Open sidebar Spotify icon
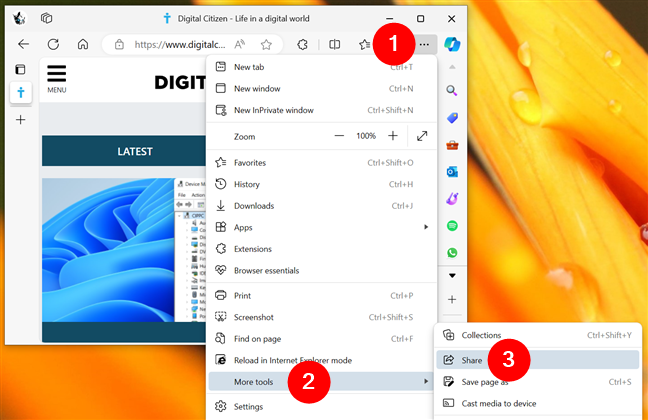The width and height of the screenshot is (648, 420). (452, 226)
